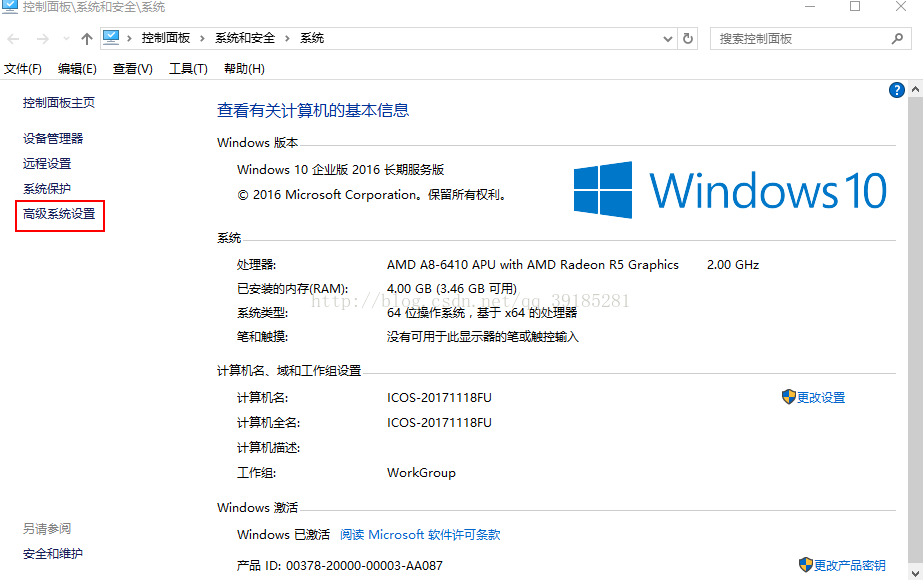The width and height of the screenshot is (923, 580).
Task: Click the computer icon in address bar
Action: 111,38
